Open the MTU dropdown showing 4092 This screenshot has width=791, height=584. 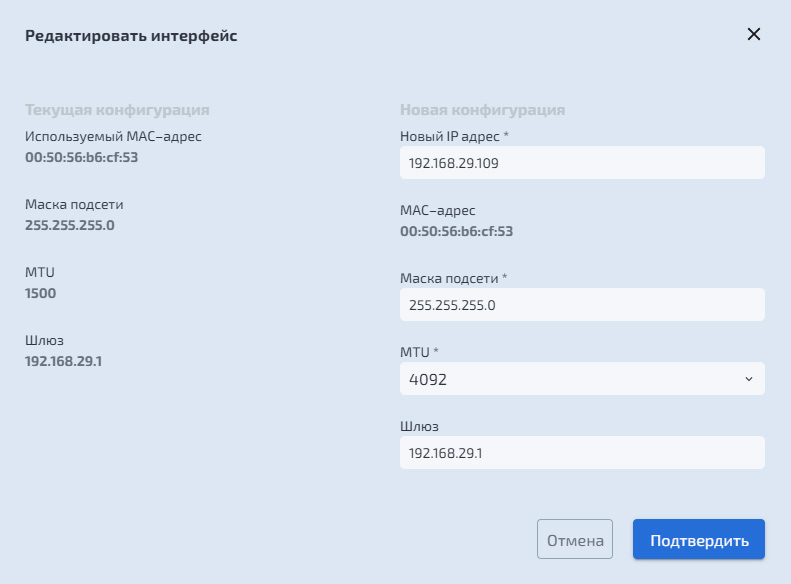pyautogui.click(x=582, y=379)
